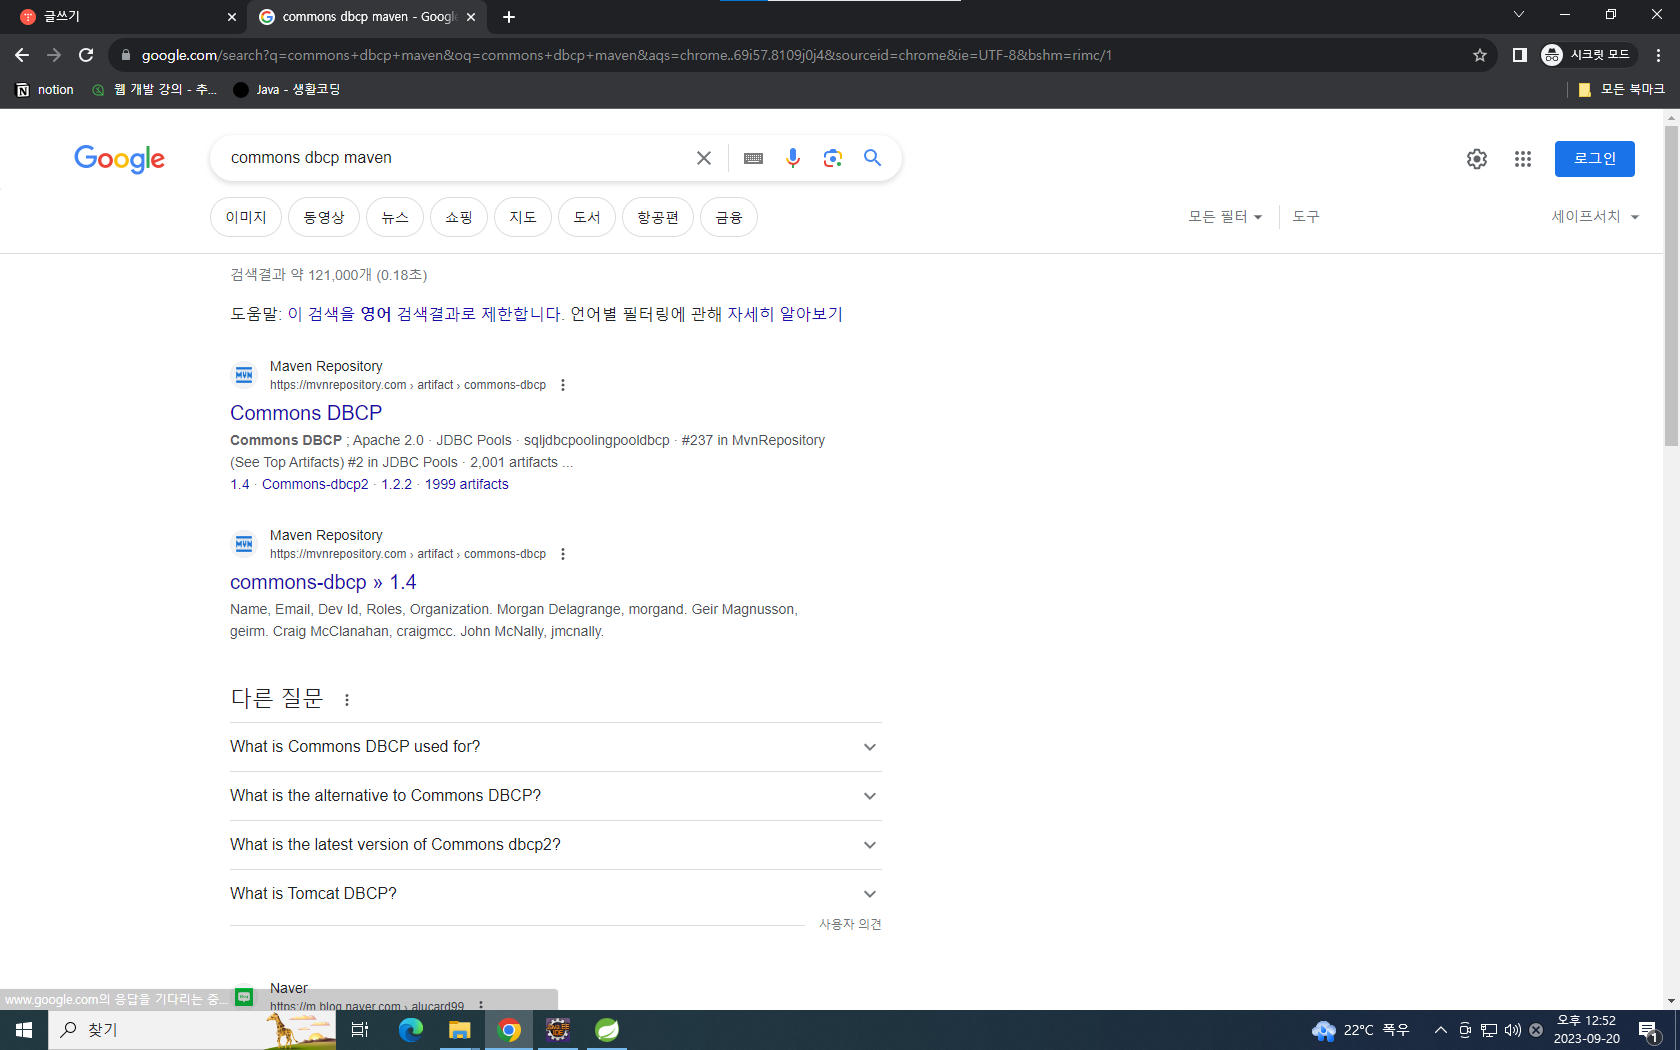Open the Commons-dbcp2 sitelink

315,484
